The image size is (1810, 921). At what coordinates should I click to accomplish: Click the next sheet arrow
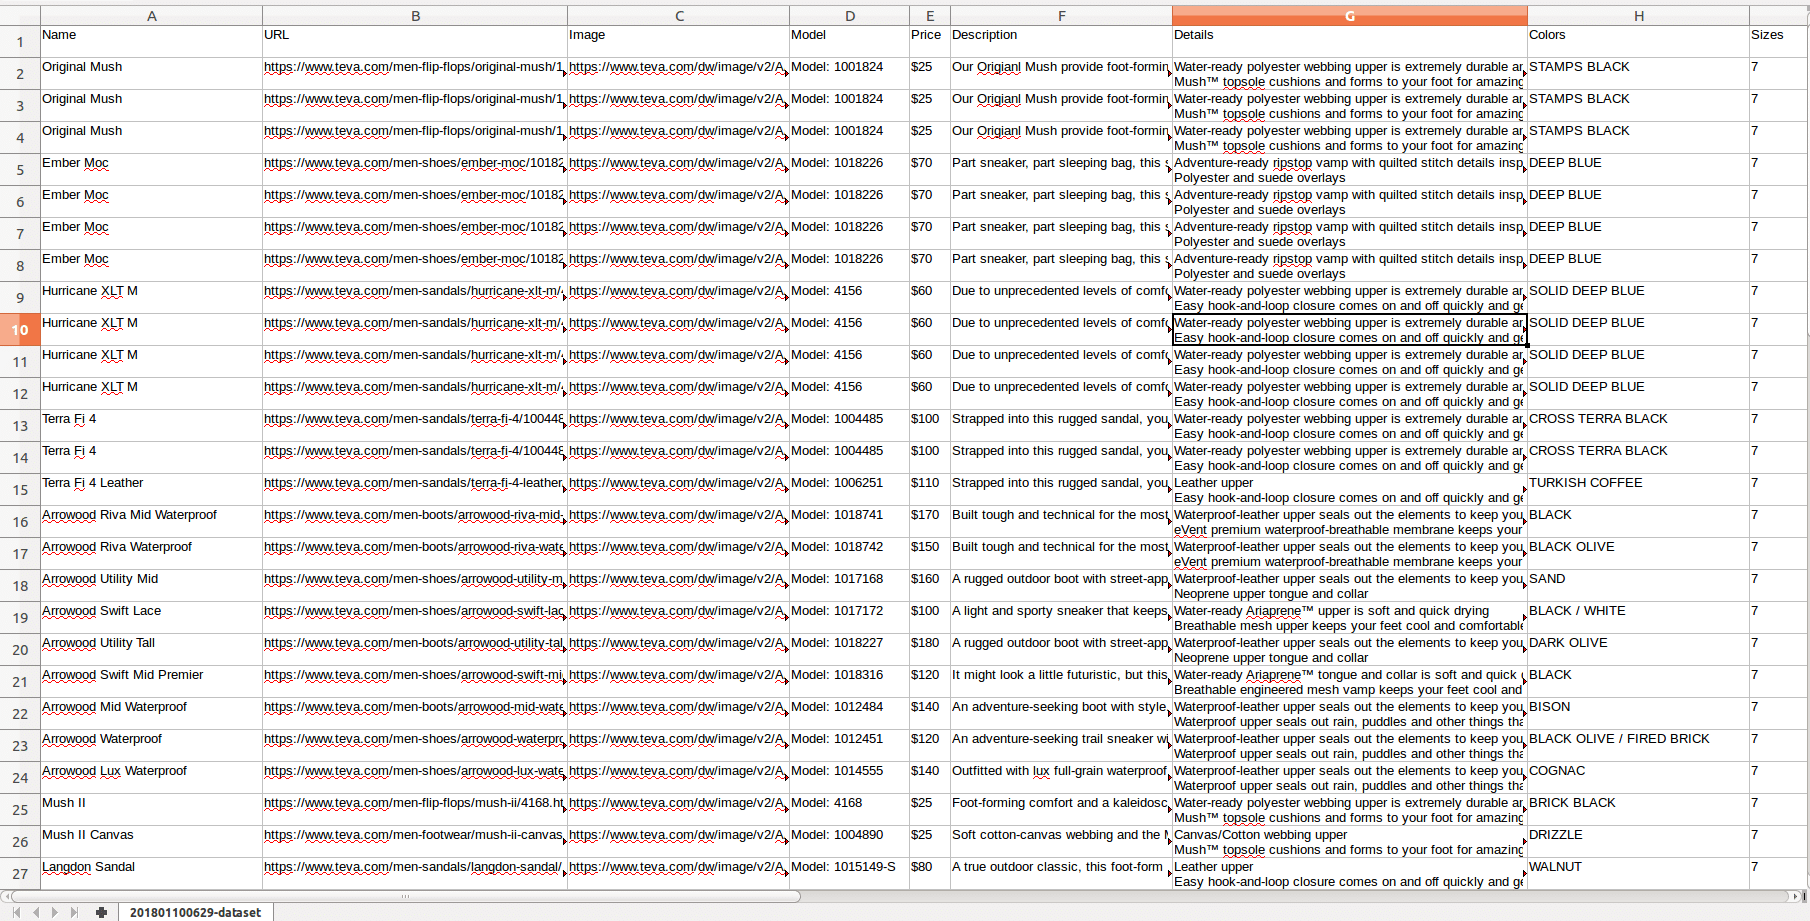55,912
